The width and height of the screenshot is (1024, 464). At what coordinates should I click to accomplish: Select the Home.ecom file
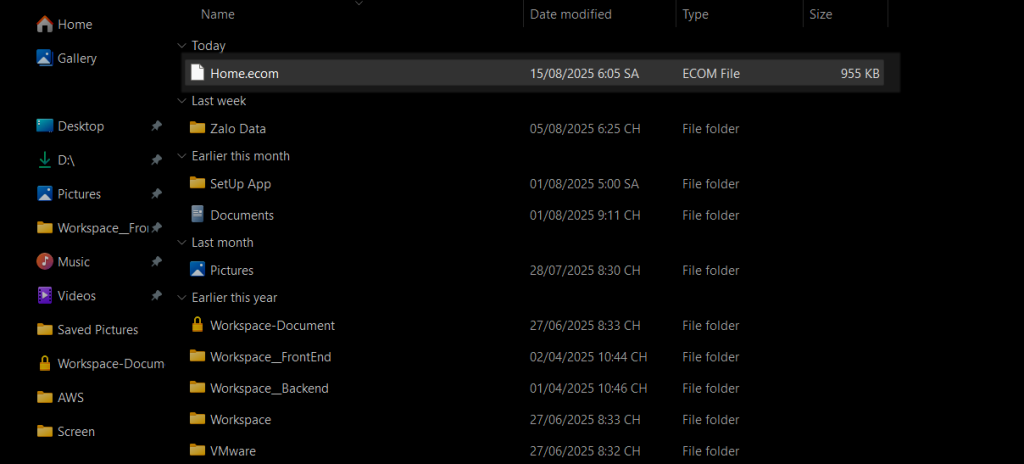pyautogui.click(x=534, y=74)
